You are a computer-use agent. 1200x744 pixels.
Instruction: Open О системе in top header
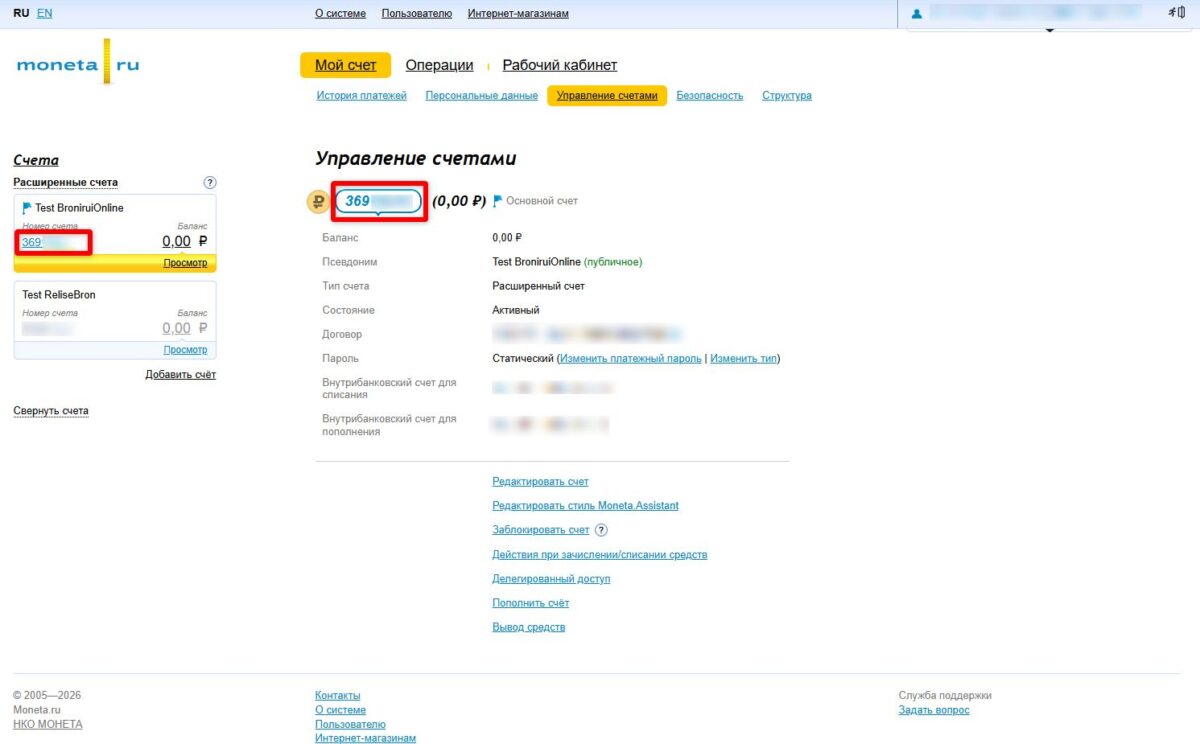(340, 14)
